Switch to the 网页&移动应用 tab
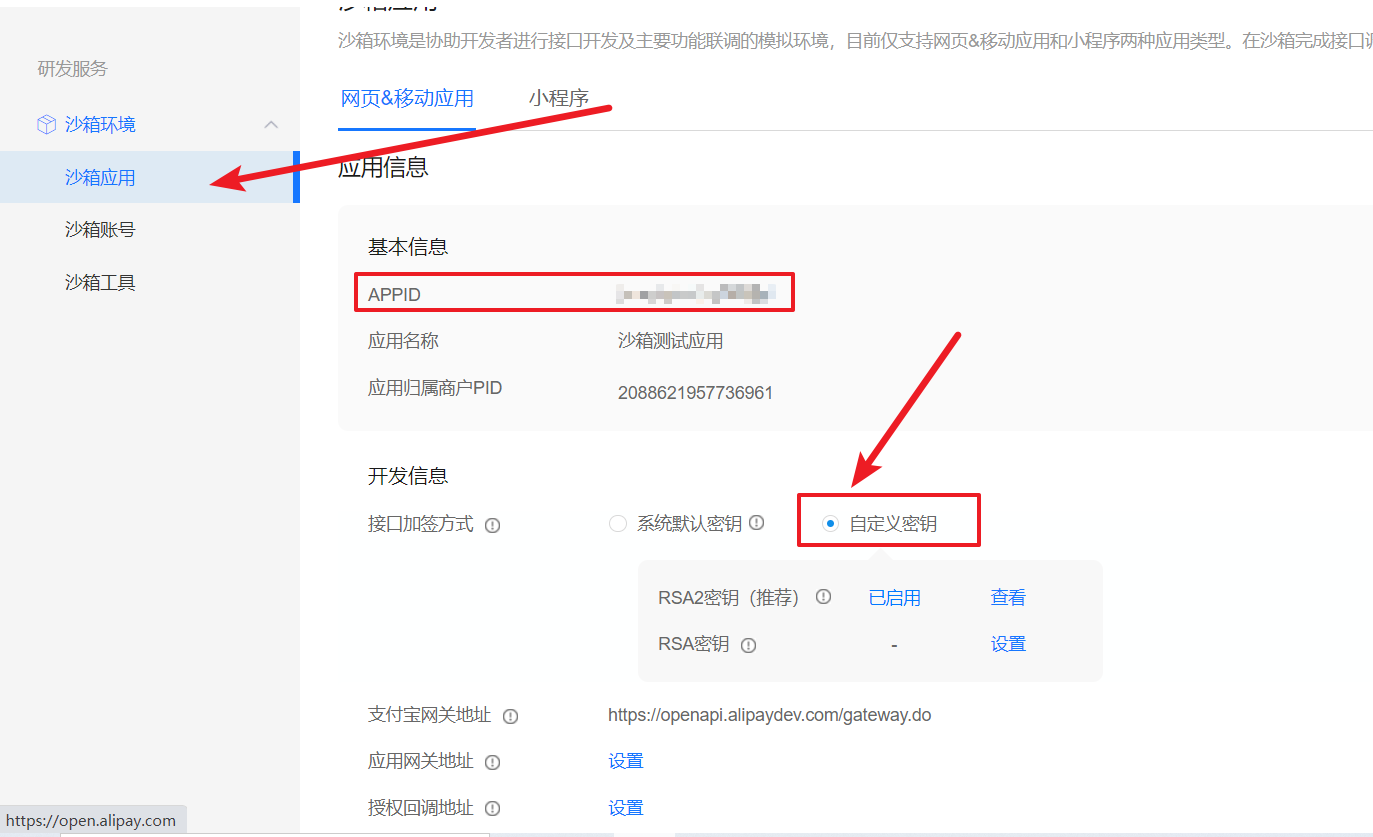Screen dimensions: 1373x837 click(x=407, y=99)
